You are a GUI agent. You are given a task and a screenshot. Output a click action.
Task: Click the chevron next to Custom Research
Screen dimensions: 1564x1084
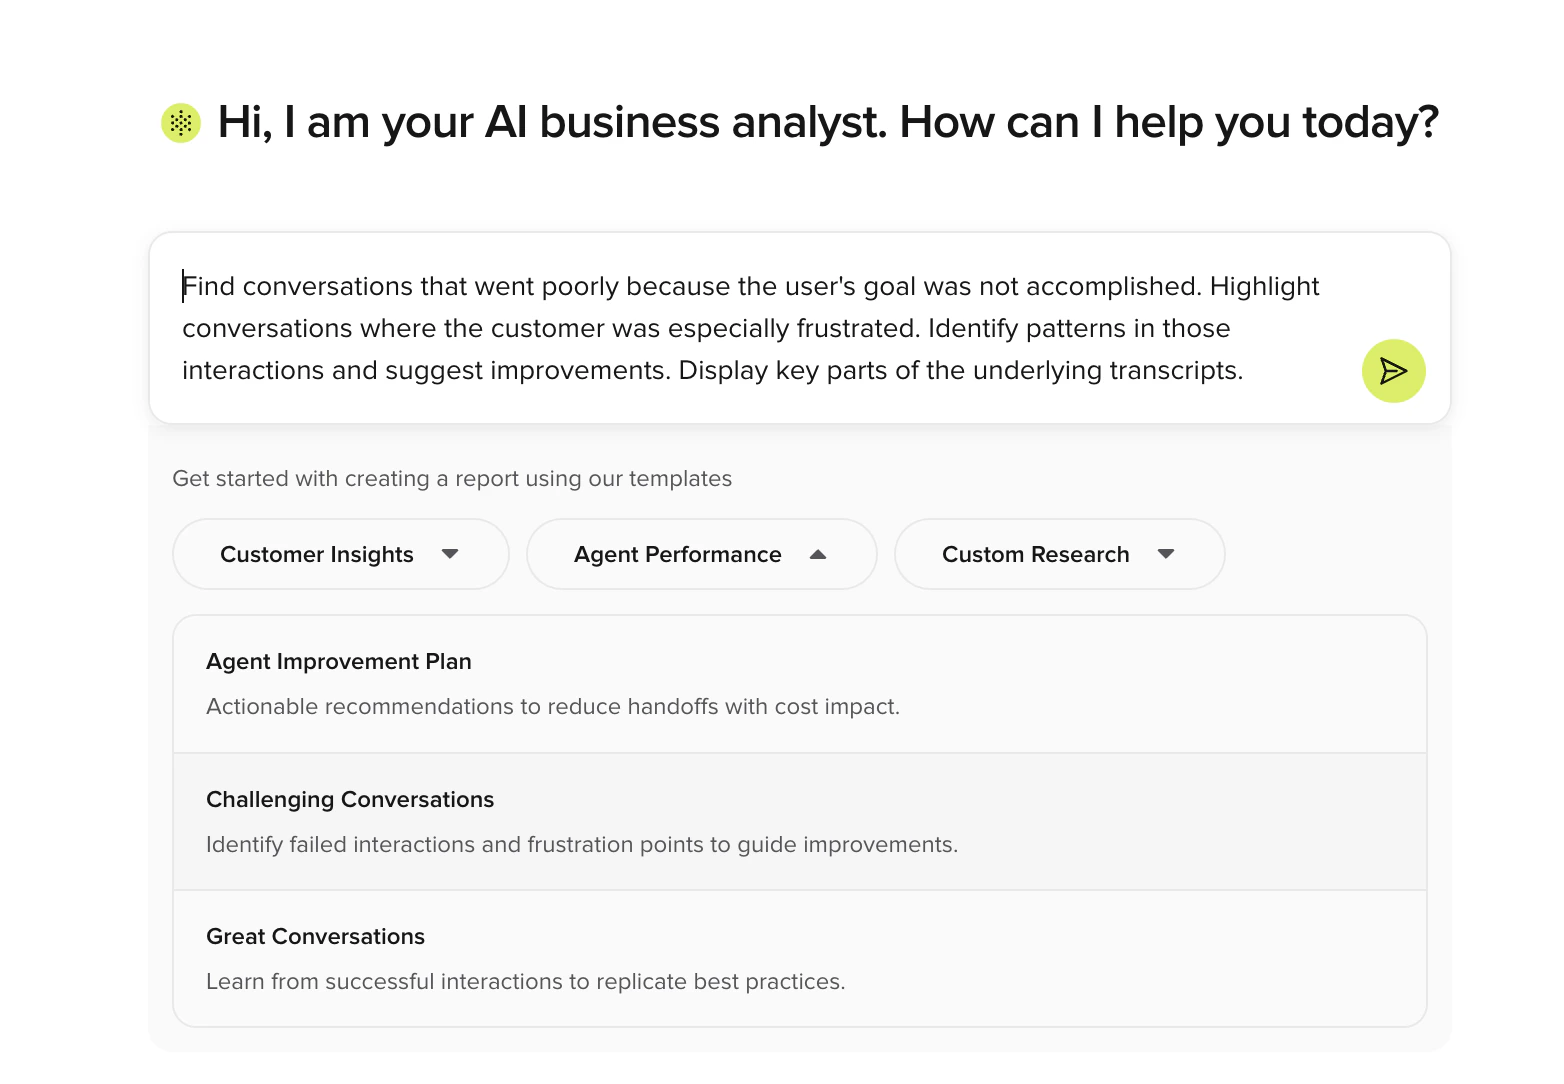coord(1167,554)
